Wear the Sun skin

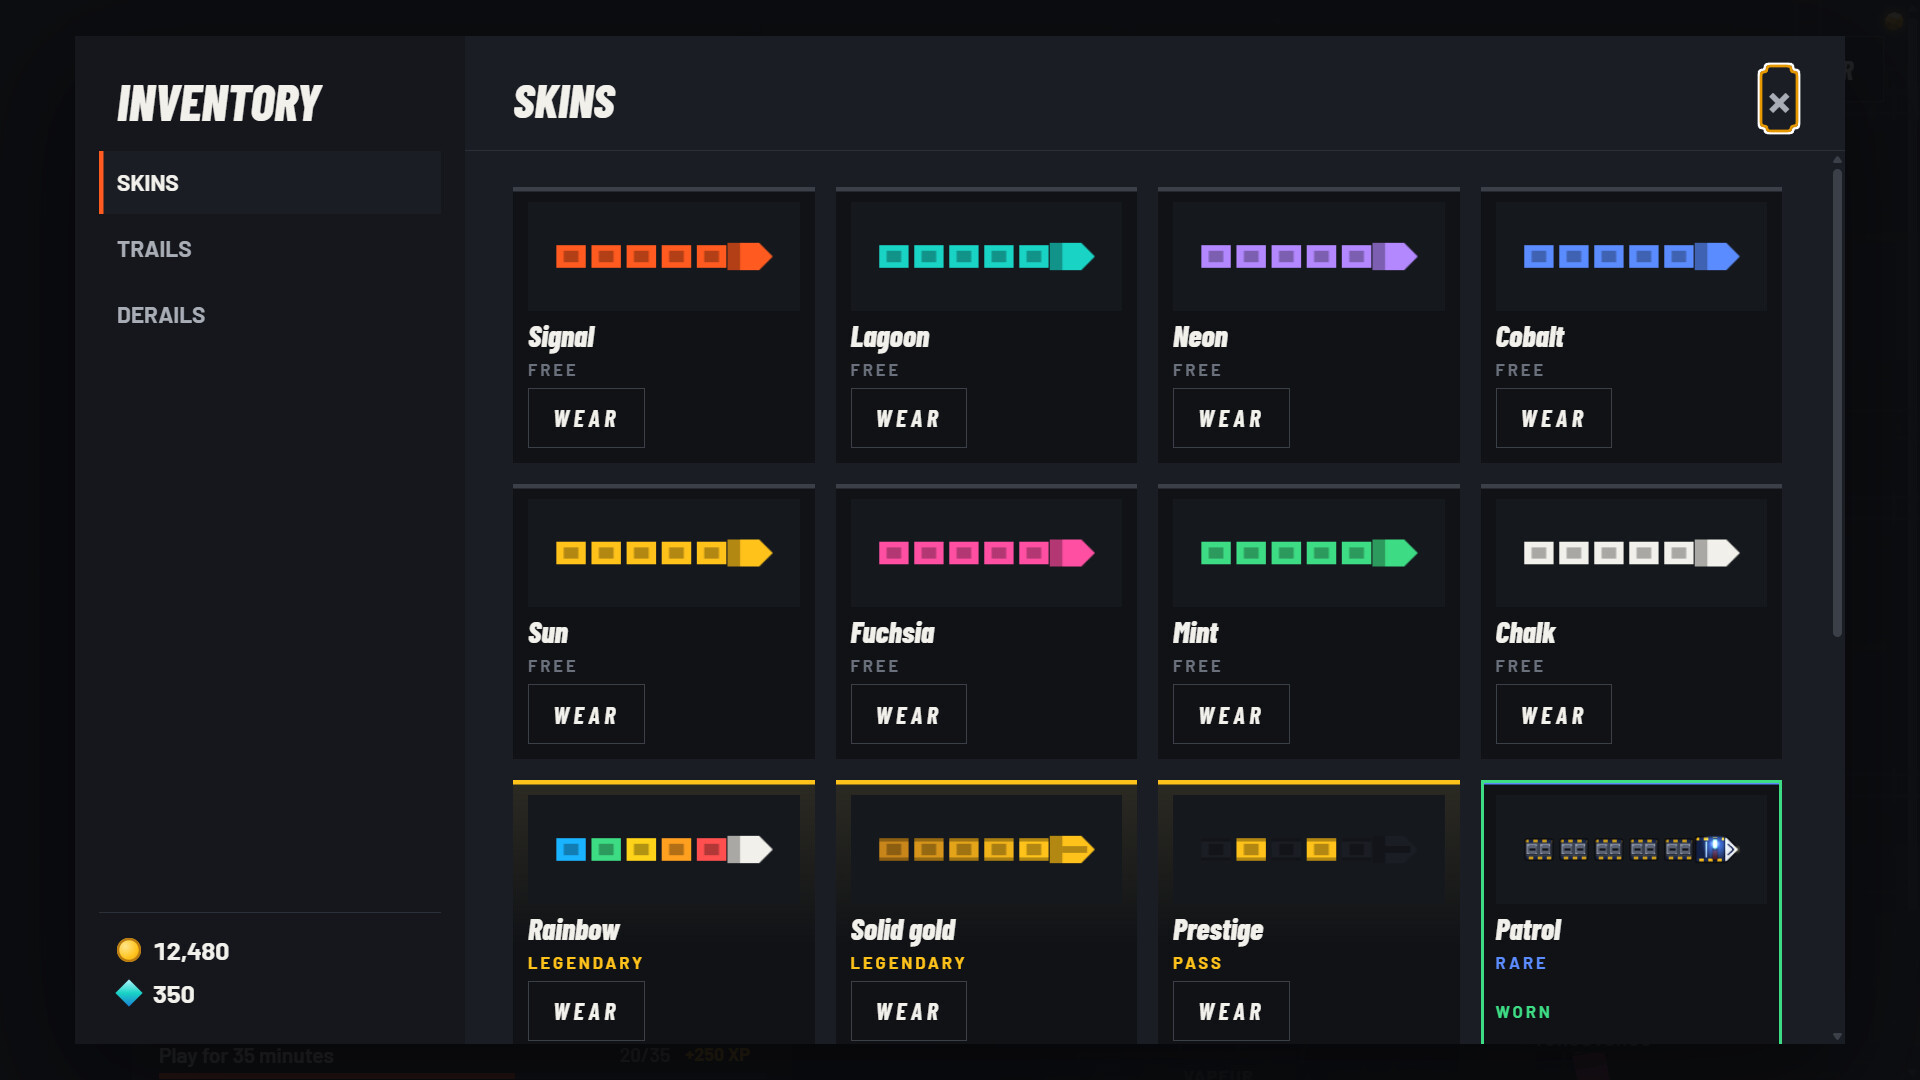[586, 714]
